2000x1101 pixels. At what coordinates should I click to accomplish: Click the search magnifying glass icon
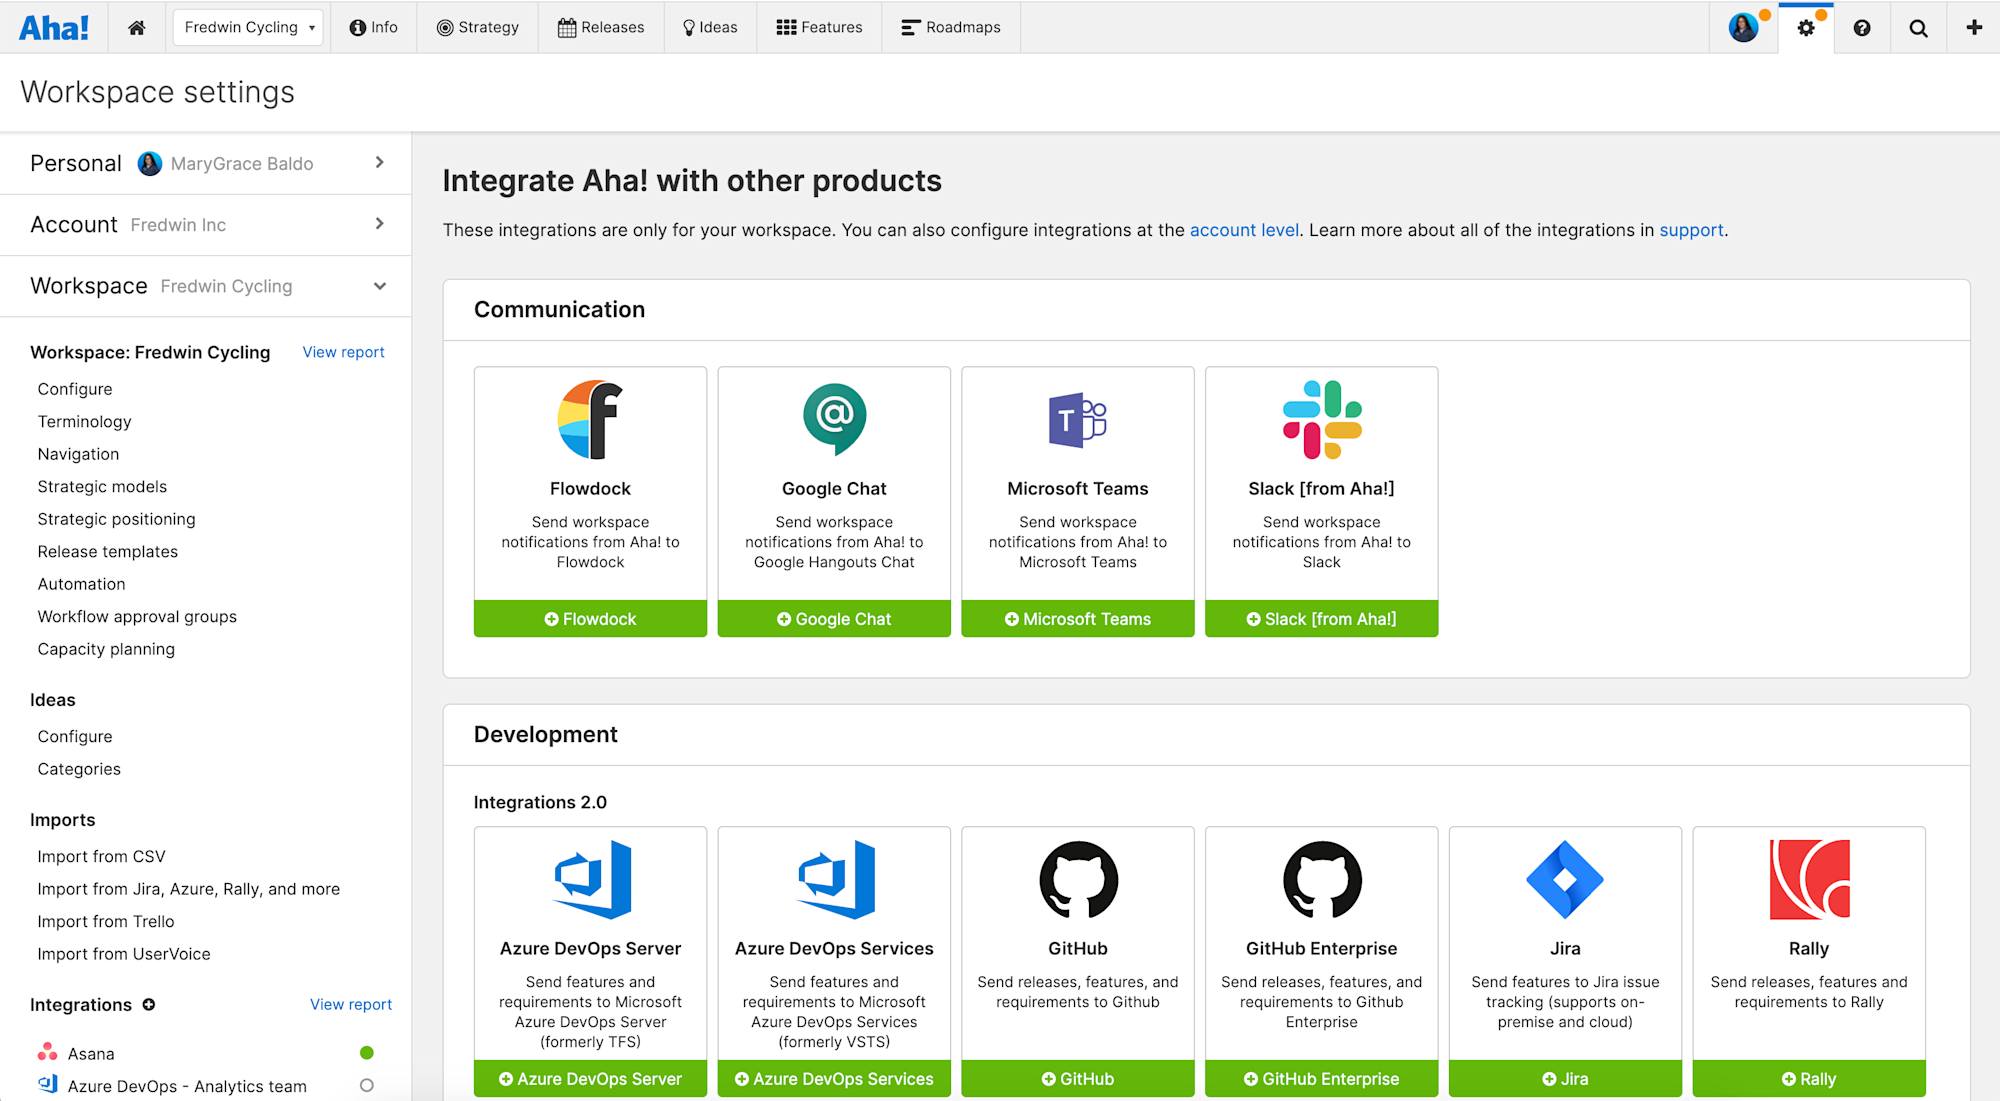[1918, 27]
